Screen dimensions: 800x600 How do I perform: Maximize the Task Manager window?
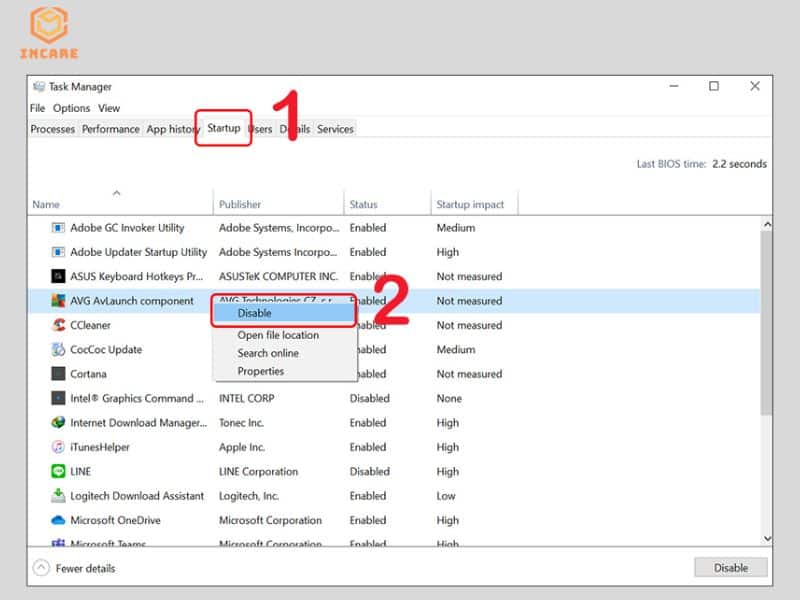pyautogui.click(x=714, y=86)
